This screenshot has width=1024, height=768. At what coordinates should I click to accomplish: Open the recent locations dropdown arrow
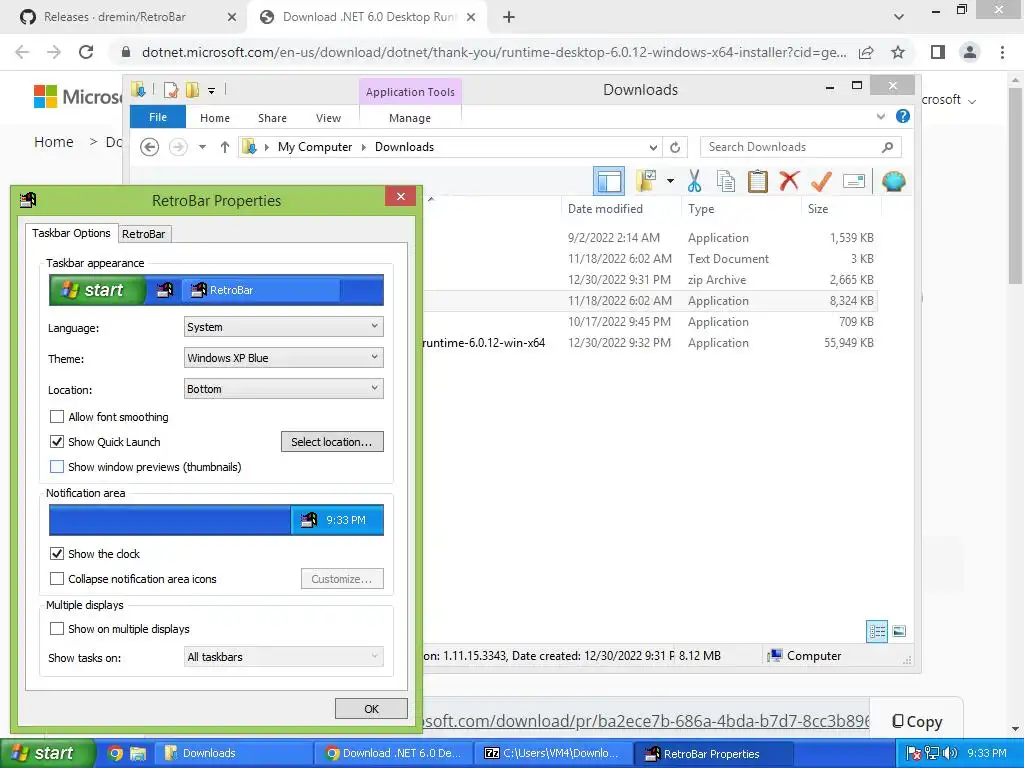tap(202, 147)
